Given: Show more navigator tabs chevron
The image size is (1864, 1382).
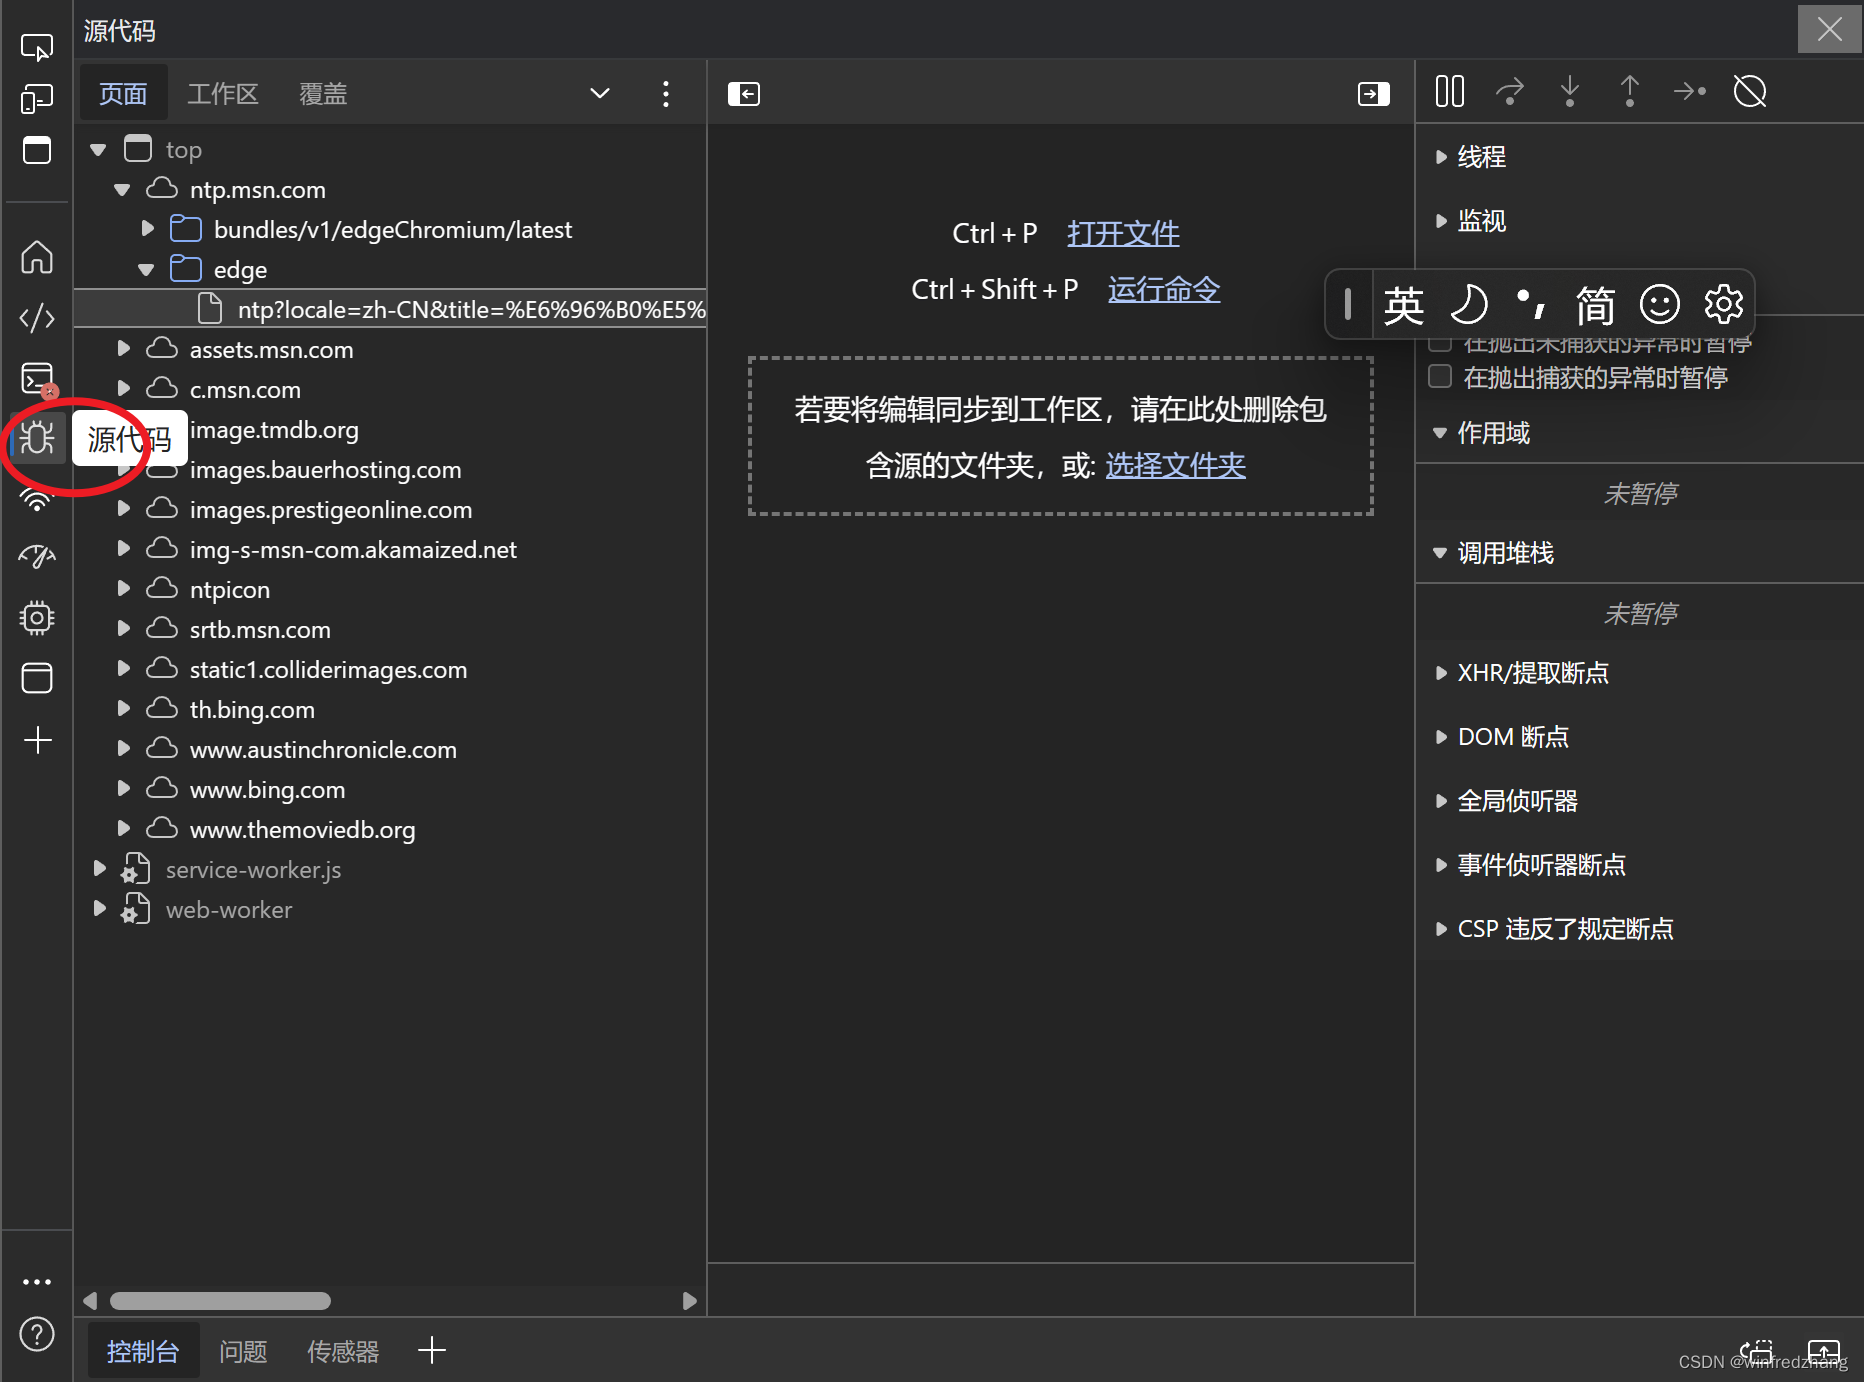Looking at the screenshot, I should click(600, 94).
